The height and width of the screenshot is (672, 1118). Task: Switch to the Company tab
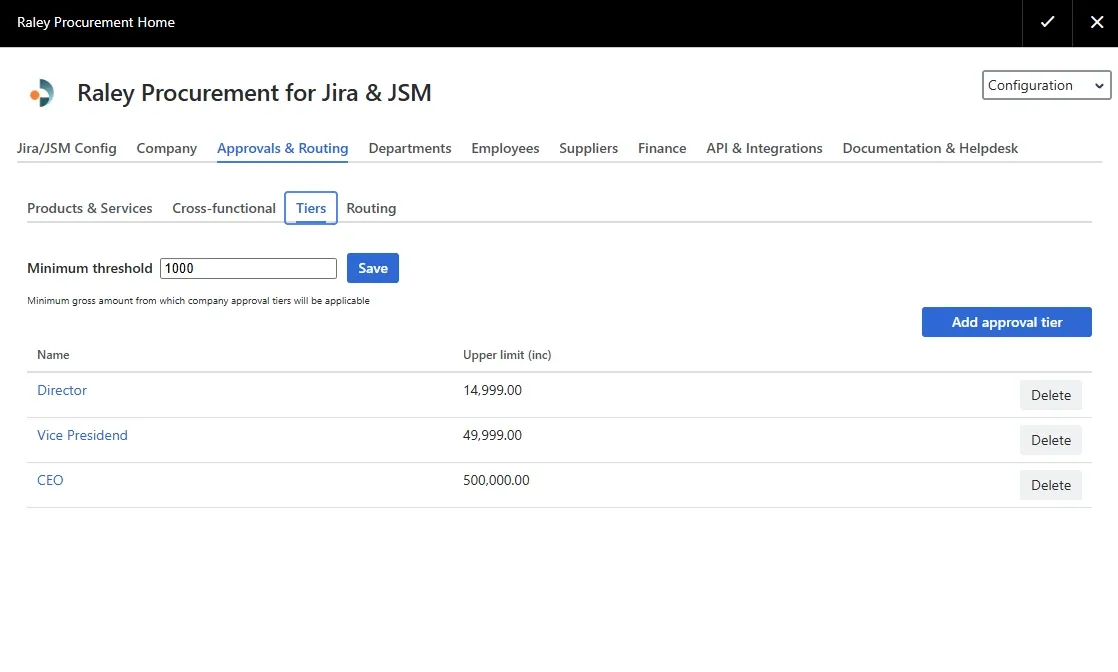click(166, 148)
